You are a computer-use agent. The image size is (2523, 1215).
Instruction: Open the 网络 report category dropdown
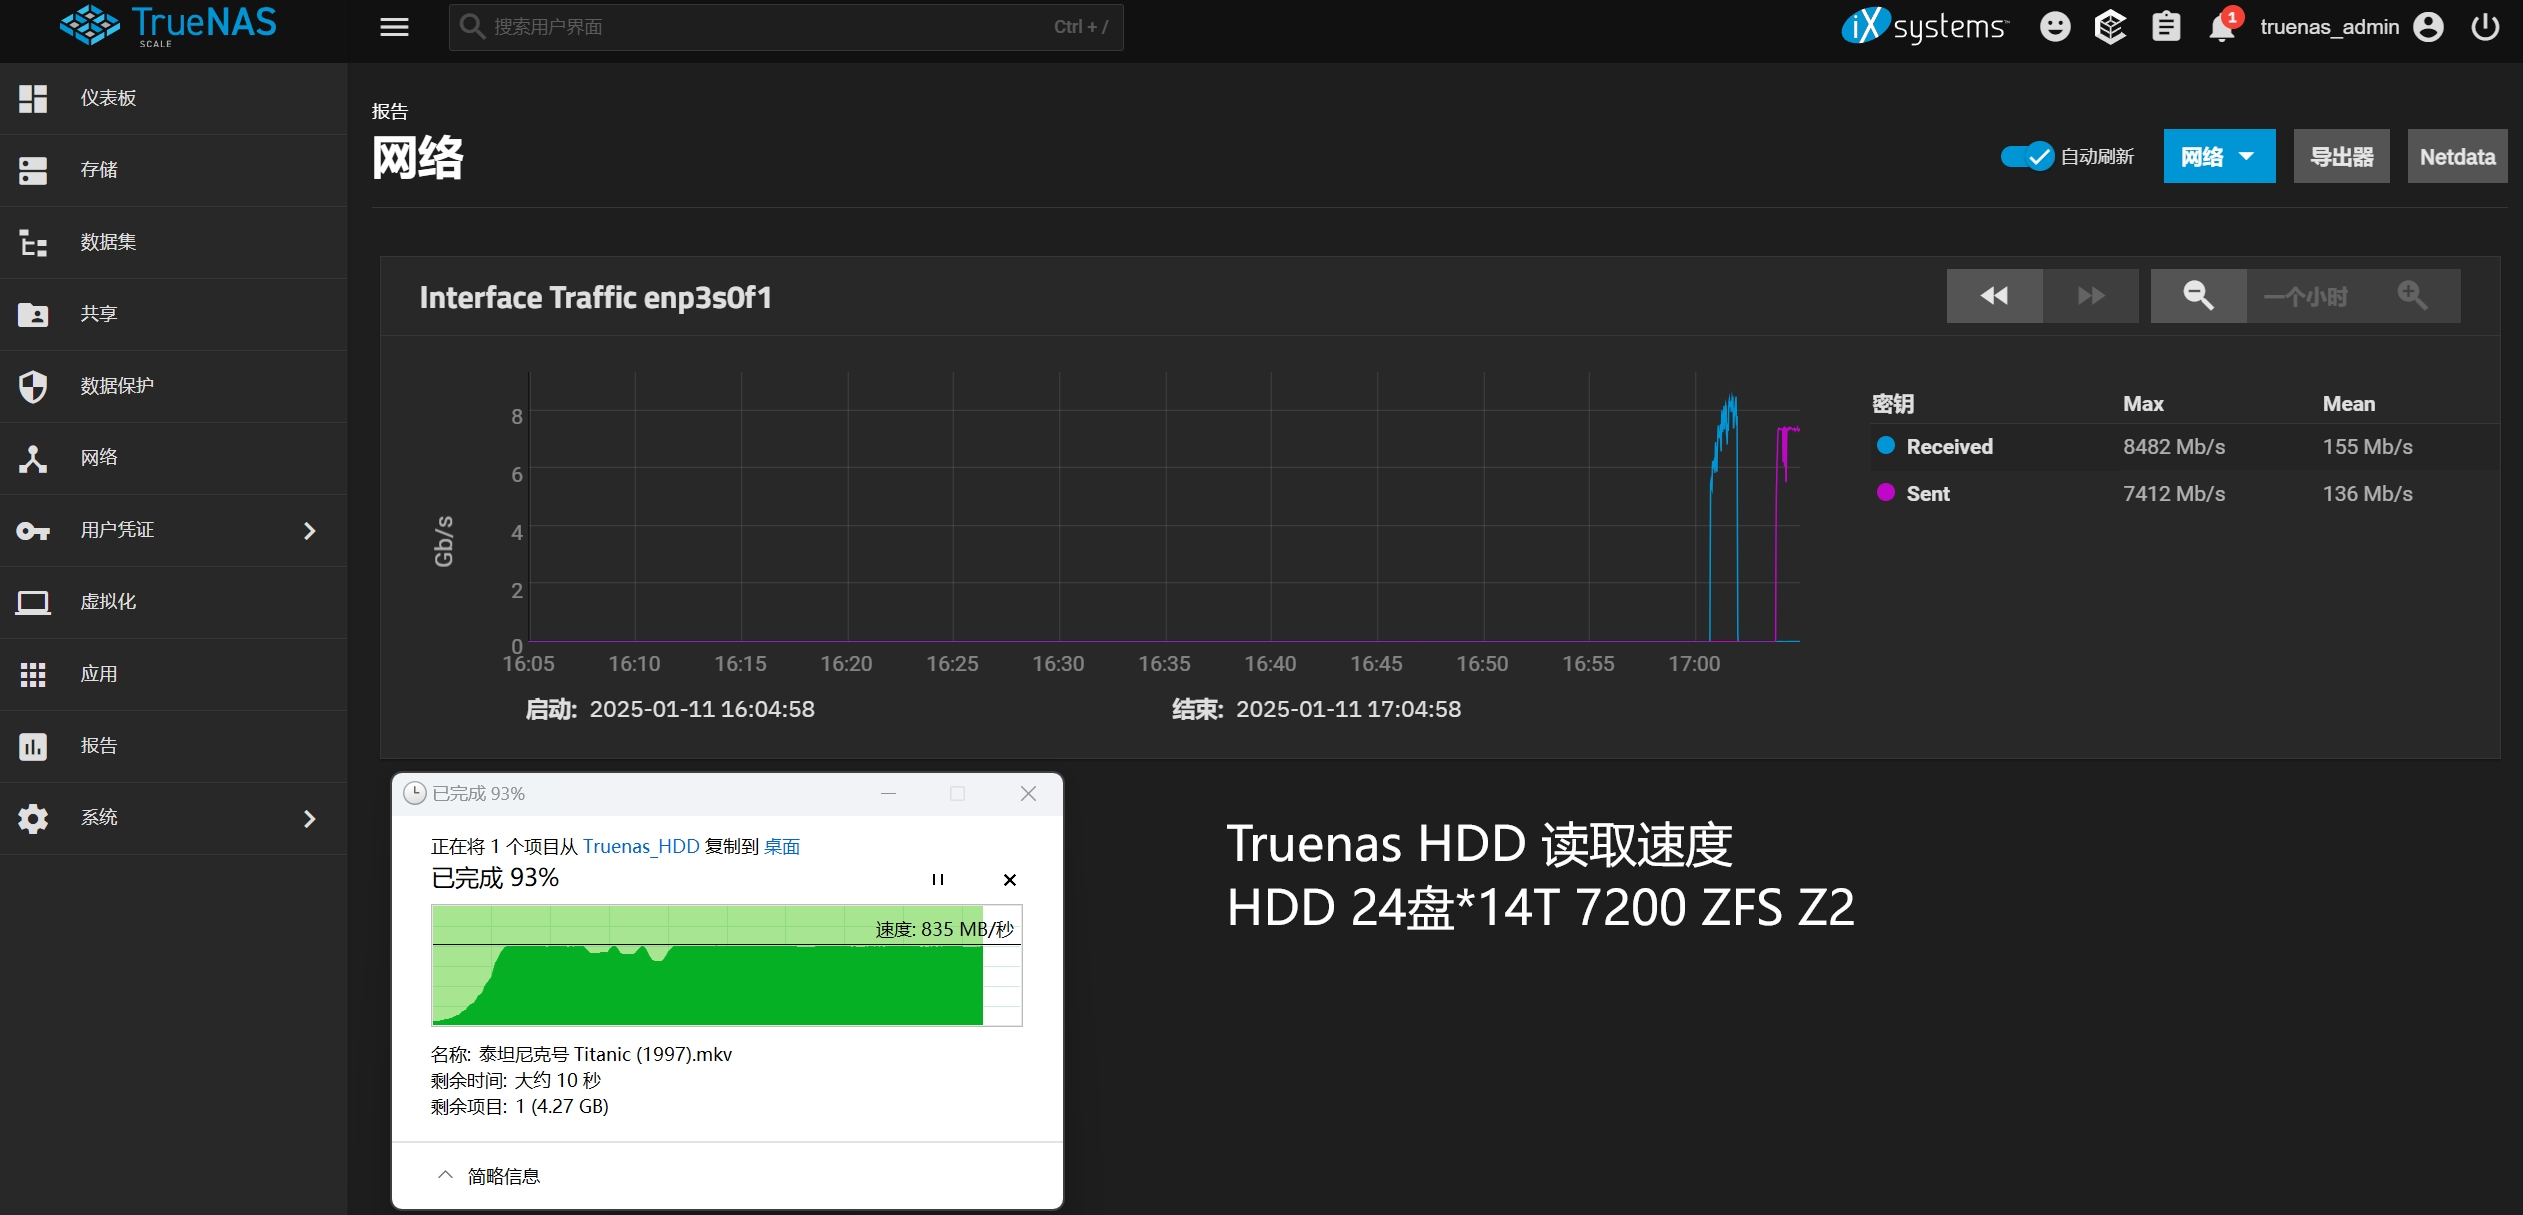(x=2219, y=156)
